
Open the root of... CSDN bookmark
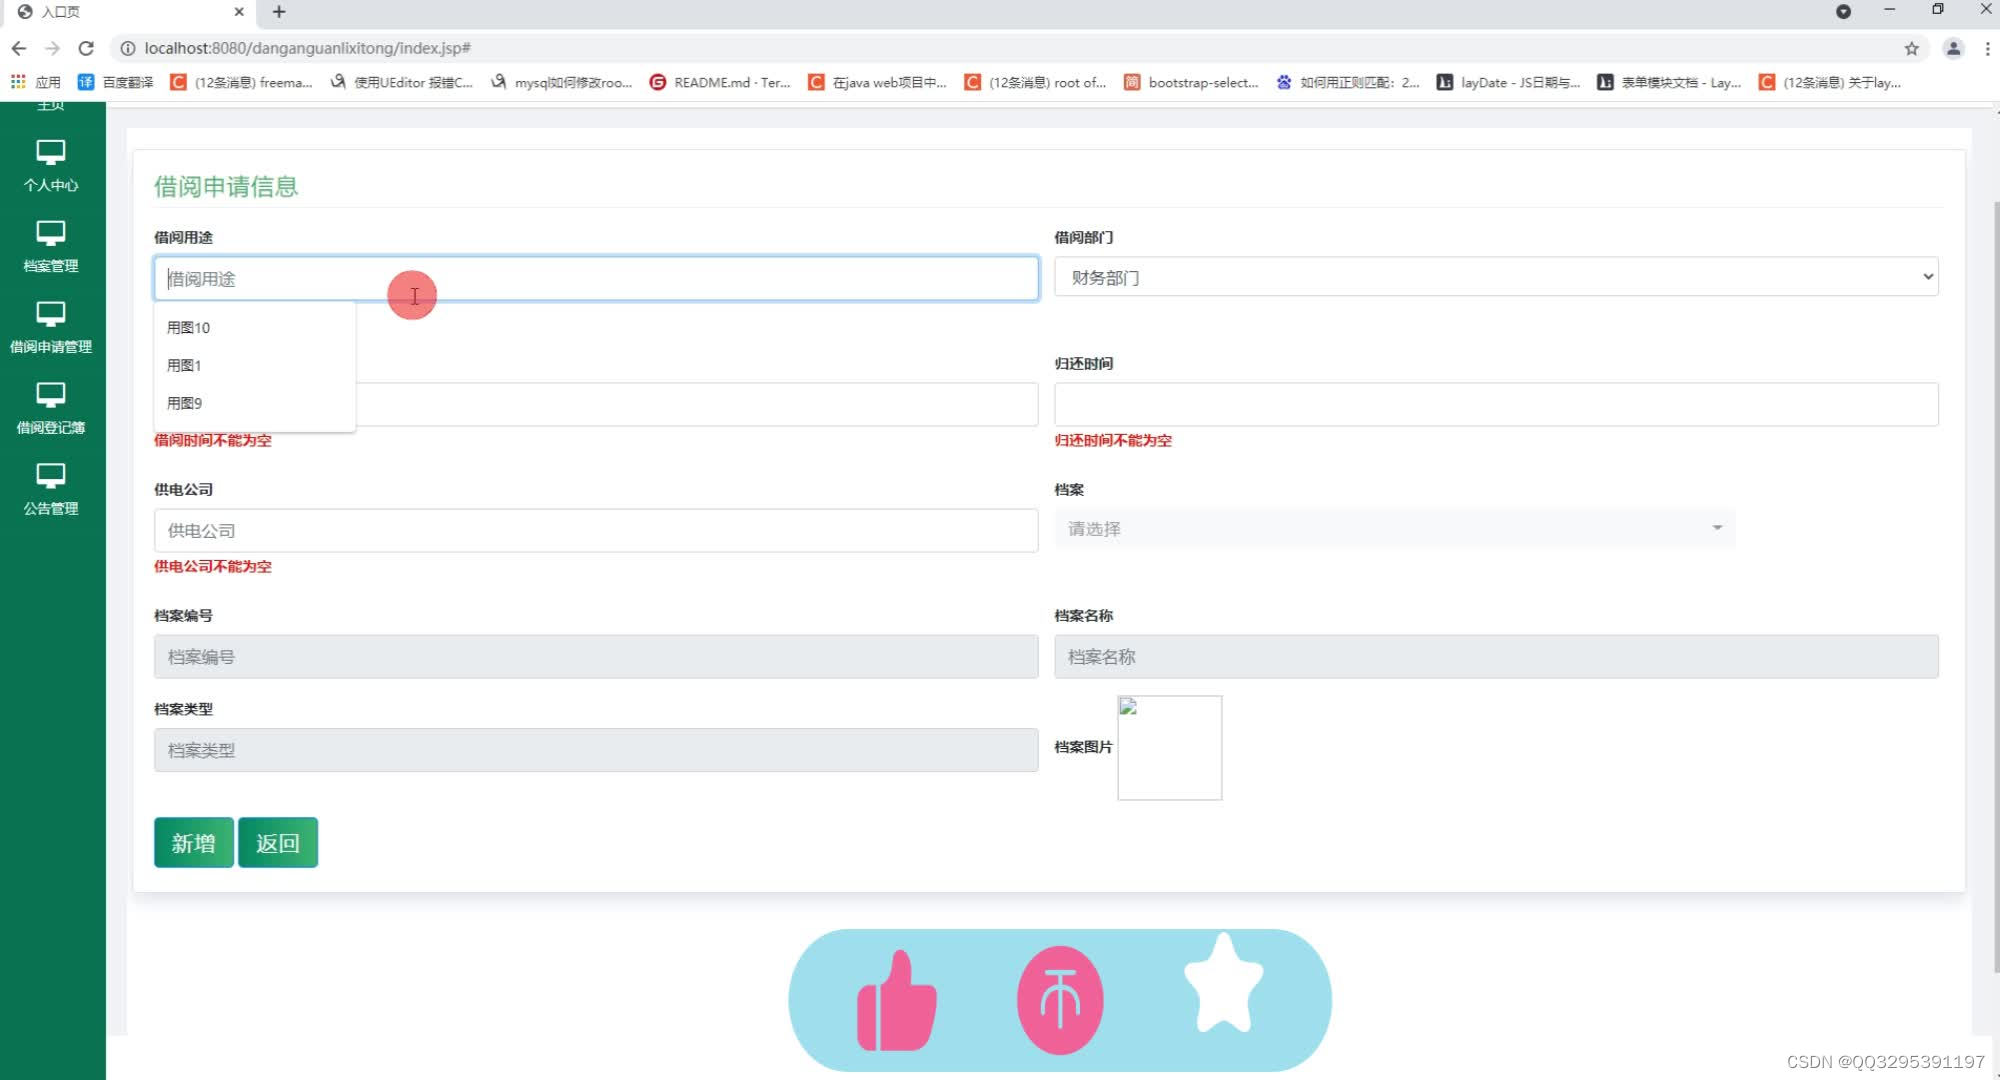pos(1036,82)
